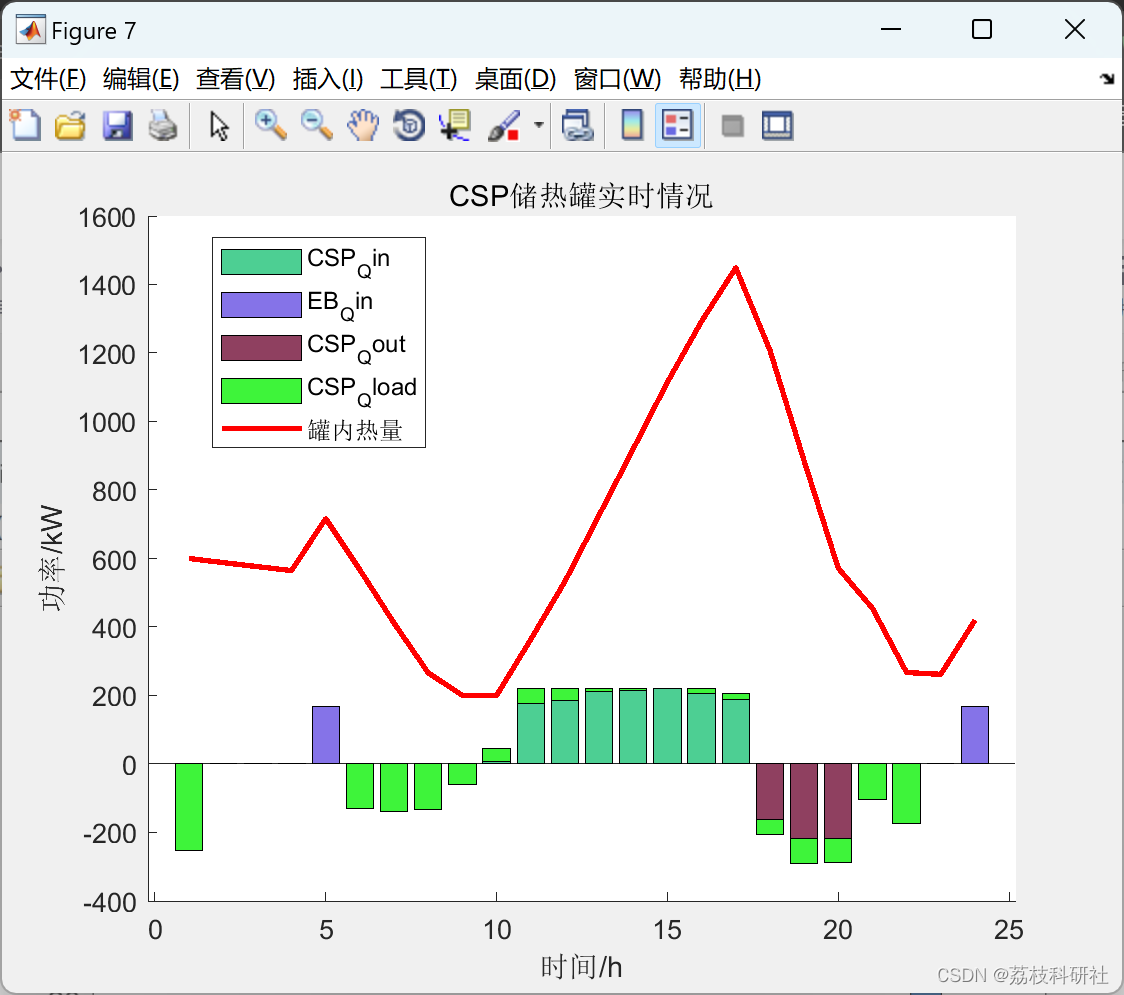The height and width of the screenshot is (995, 1124).
Task: Save the figure with floppy disk icon
Action: pos(117,125)
